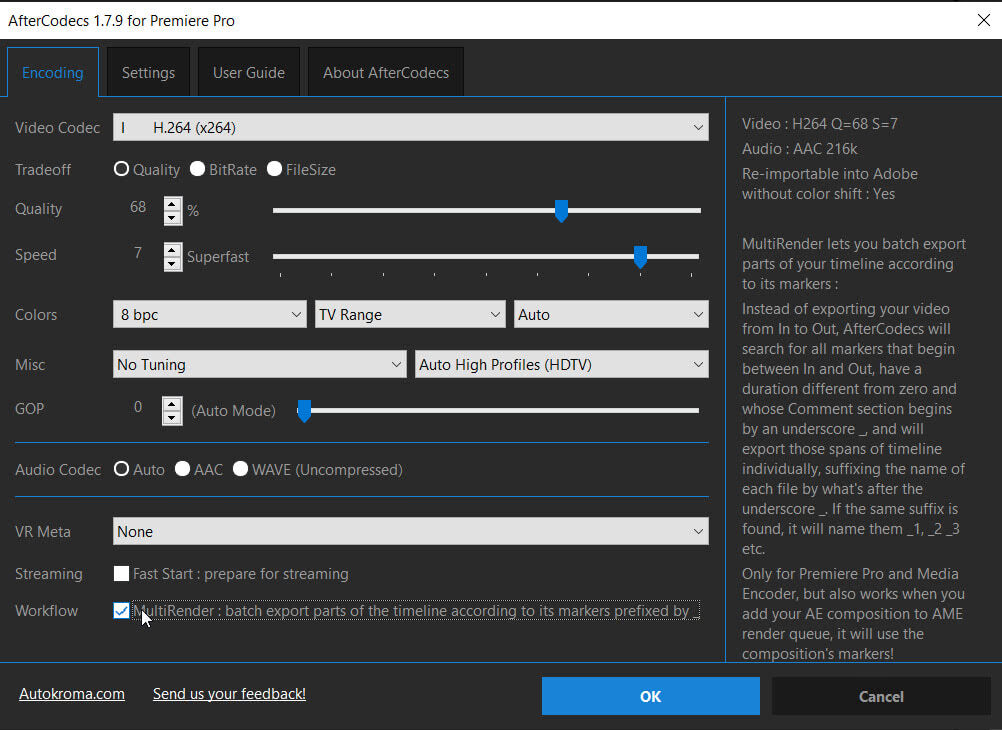
Task: Open the bit depth dropdown showing 8 bpc
Action: point(209,314)
